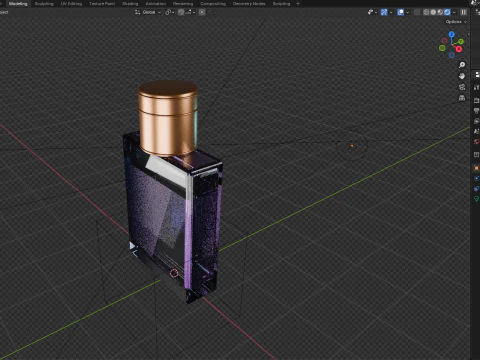The image size is (480, 360).
Task: Switch to the Scripting workspace tab
Action: tap(281, 4)
